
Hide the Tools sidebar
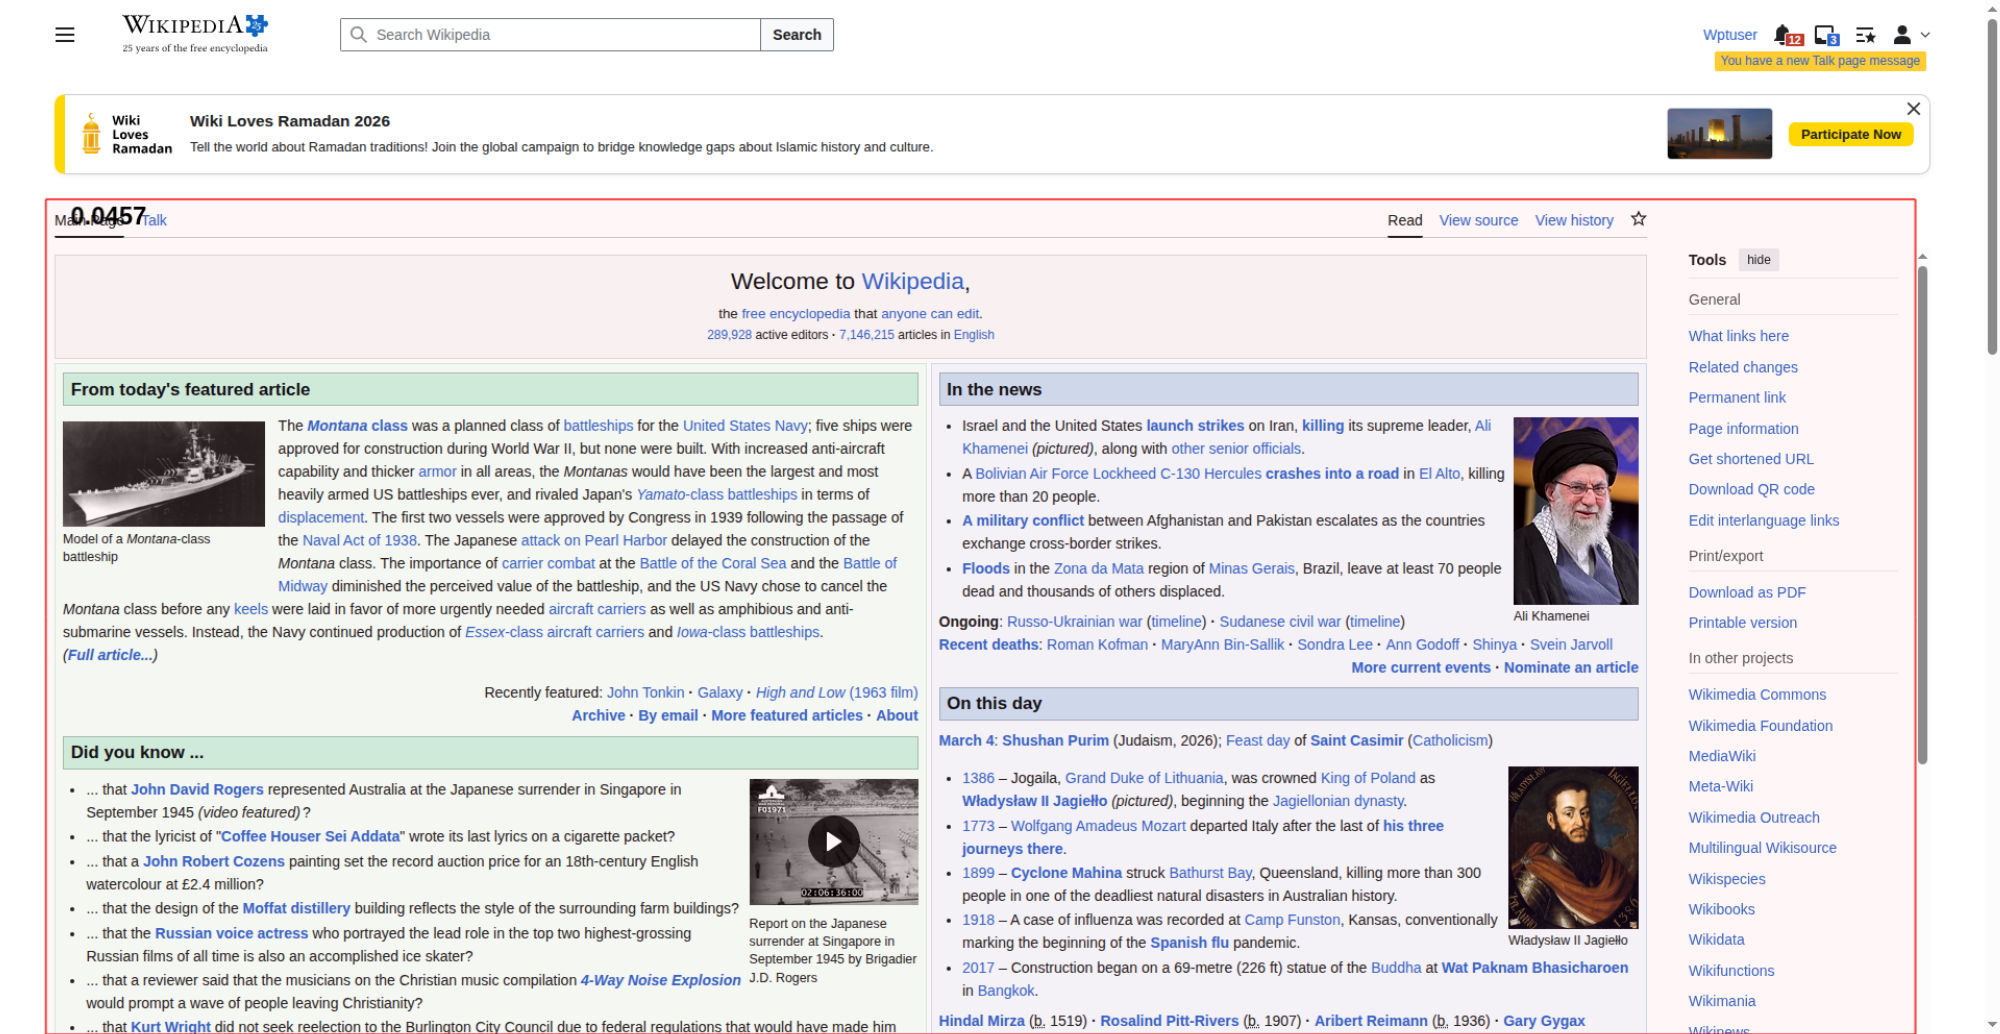(1758, 260)
